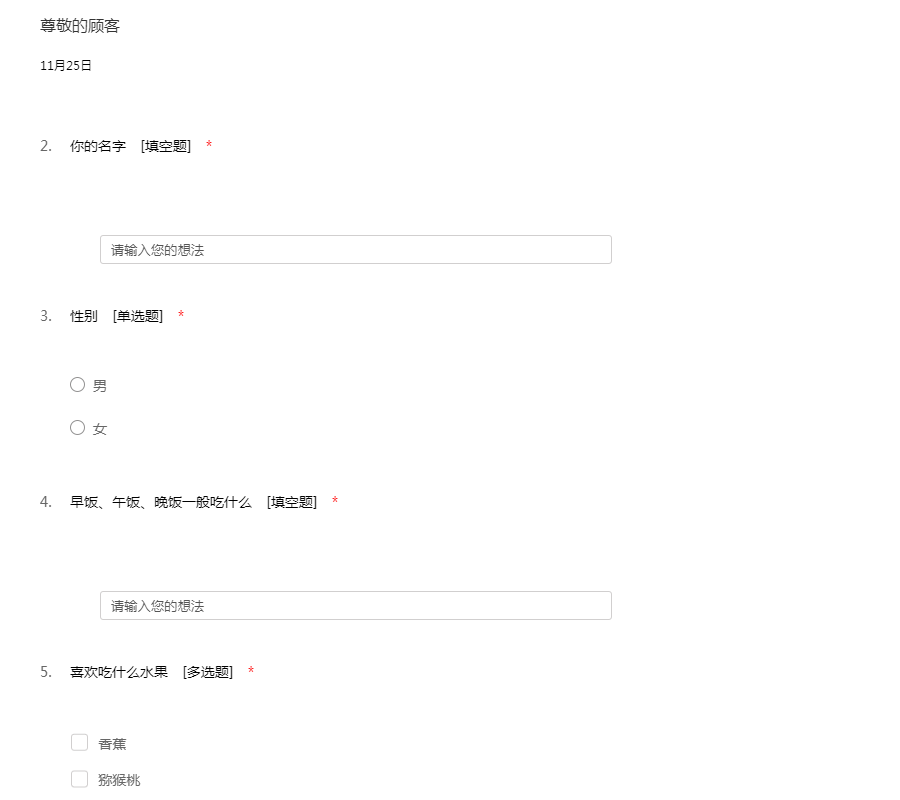This screenshot has width=900, height=800.
Task: Click the 猕猴桃 option label
Action: click(x=120, y=780)
